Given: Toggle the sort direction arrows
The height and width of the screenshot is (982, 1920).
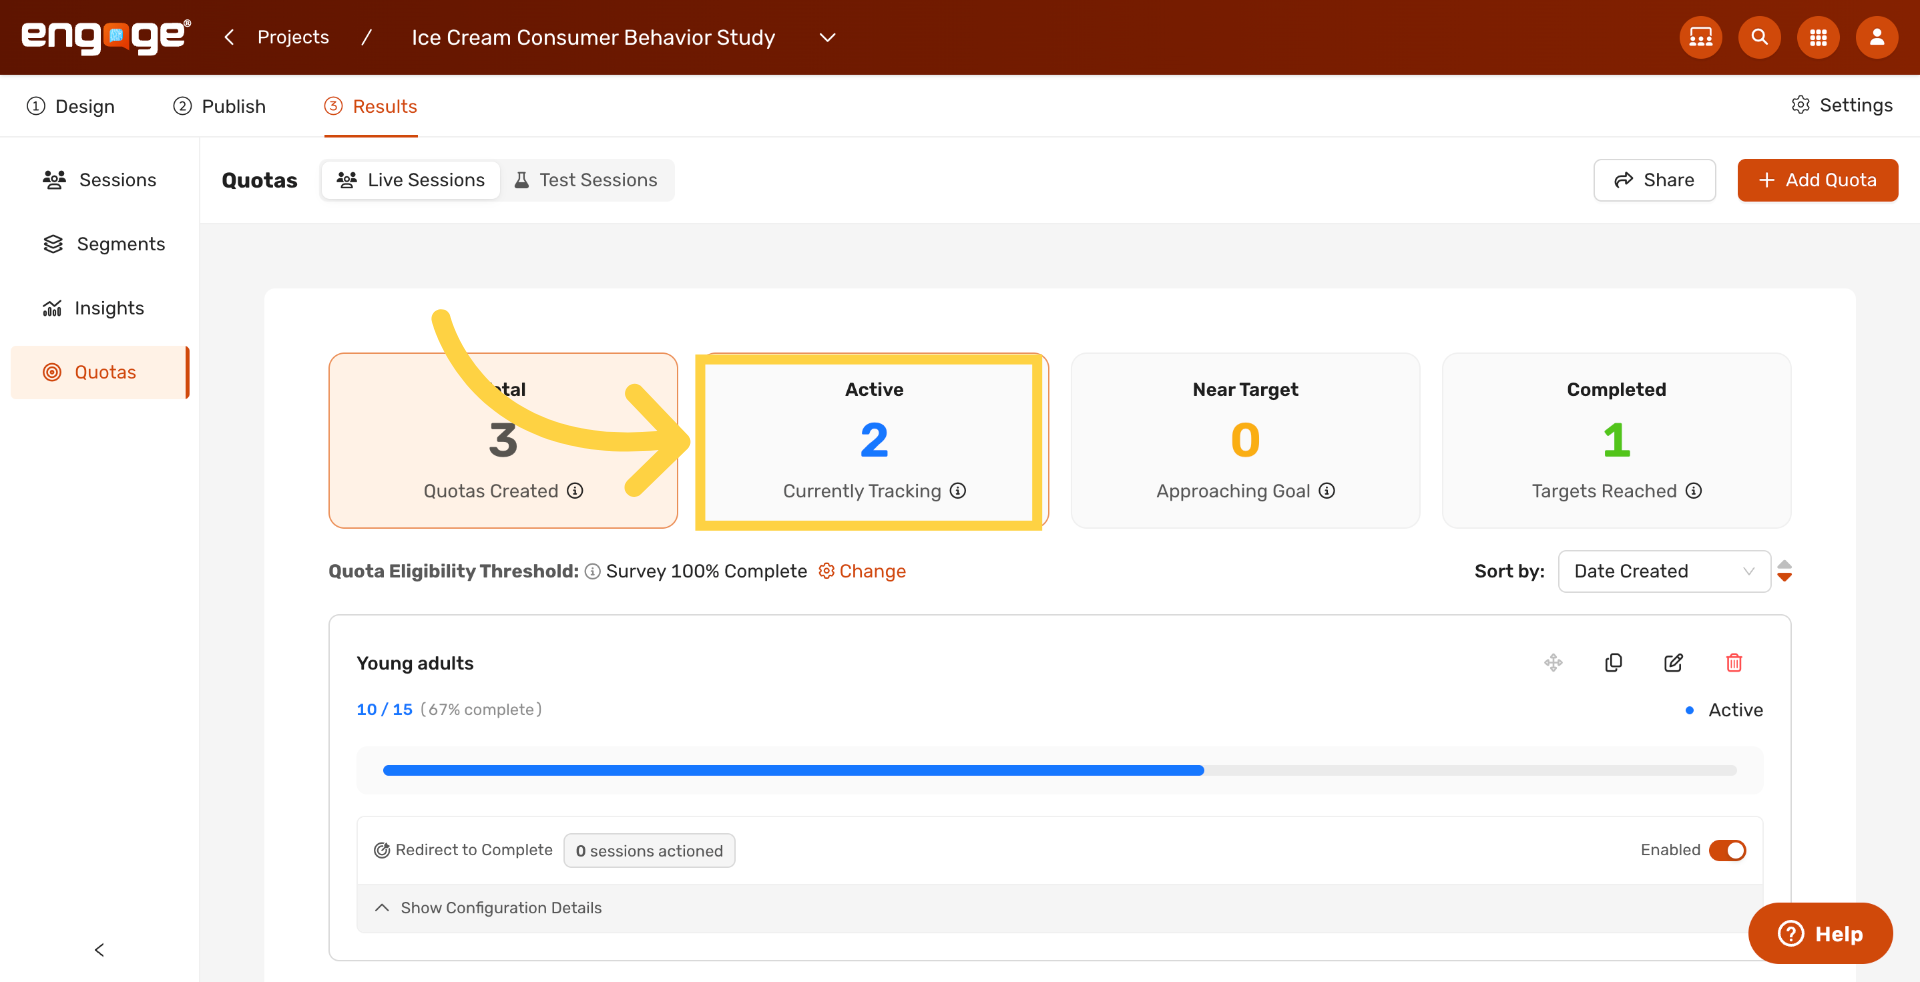Looking at the screenshot, I should click(1785, 571).
